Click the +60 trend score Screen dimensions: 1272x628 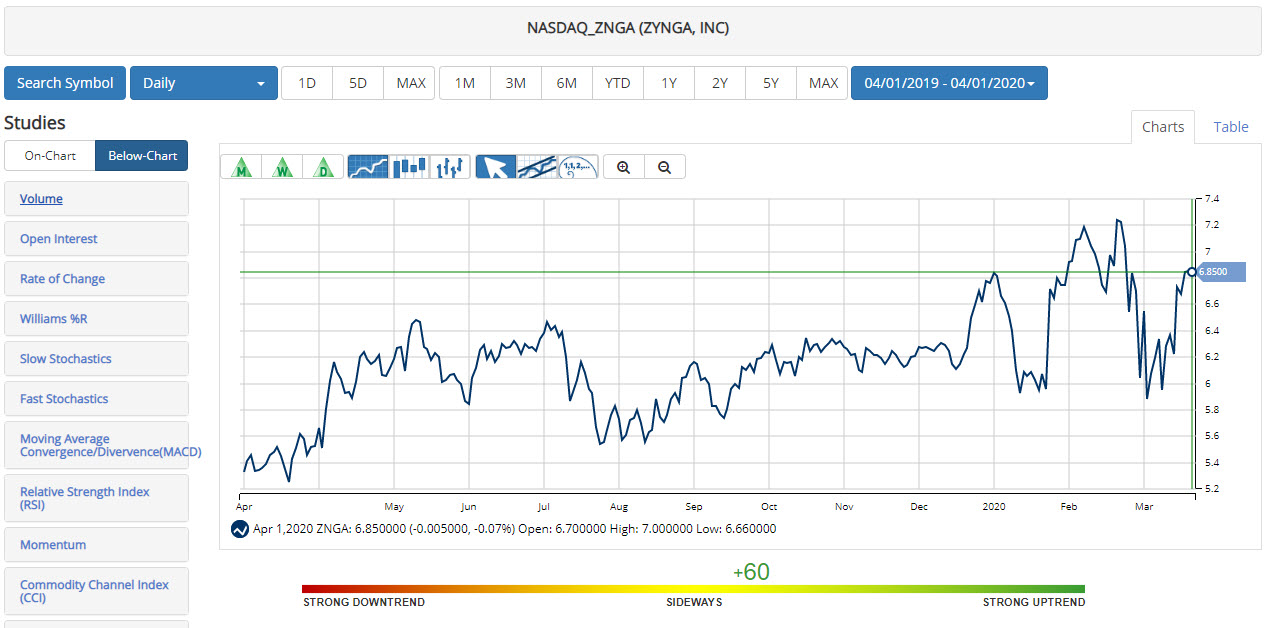(x=751, y=572)
